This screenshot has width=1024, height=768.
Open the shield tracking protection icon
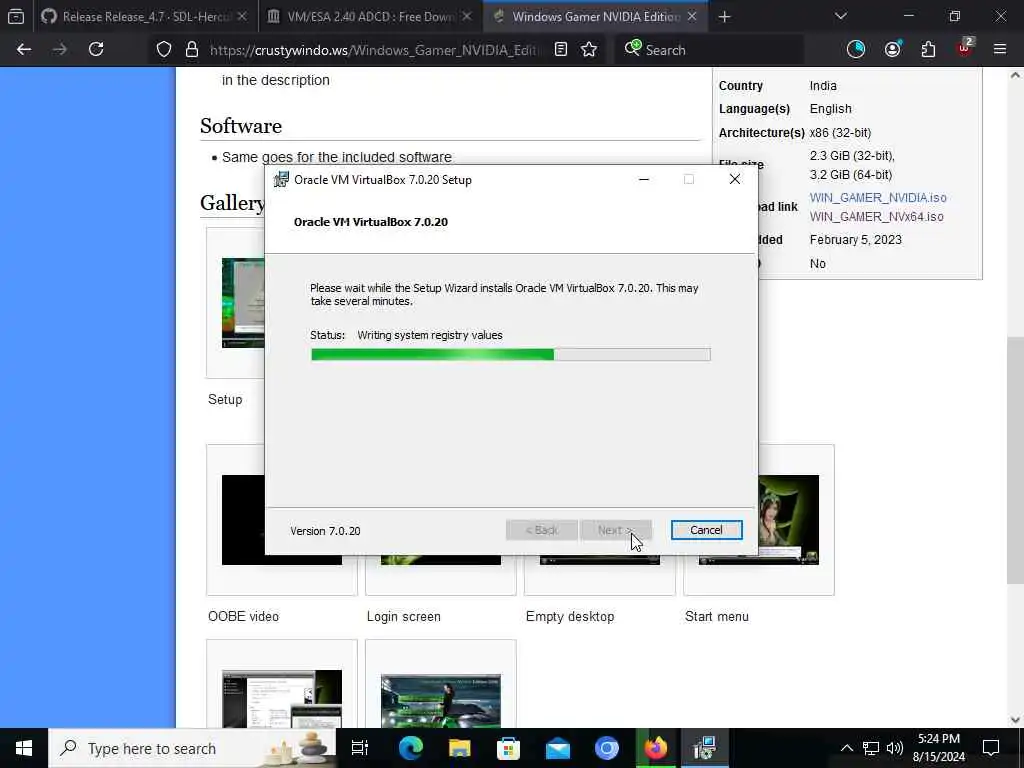[164, 50]
